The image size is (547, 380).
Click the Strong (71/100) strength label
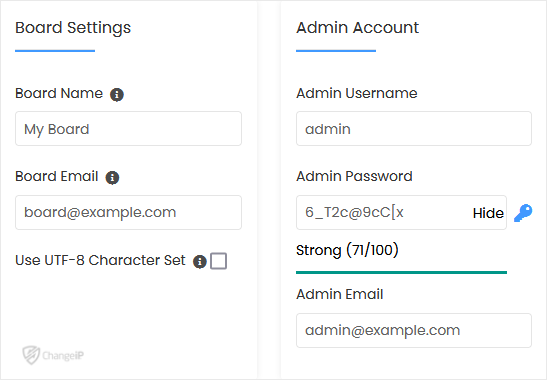tap(347, 250)
